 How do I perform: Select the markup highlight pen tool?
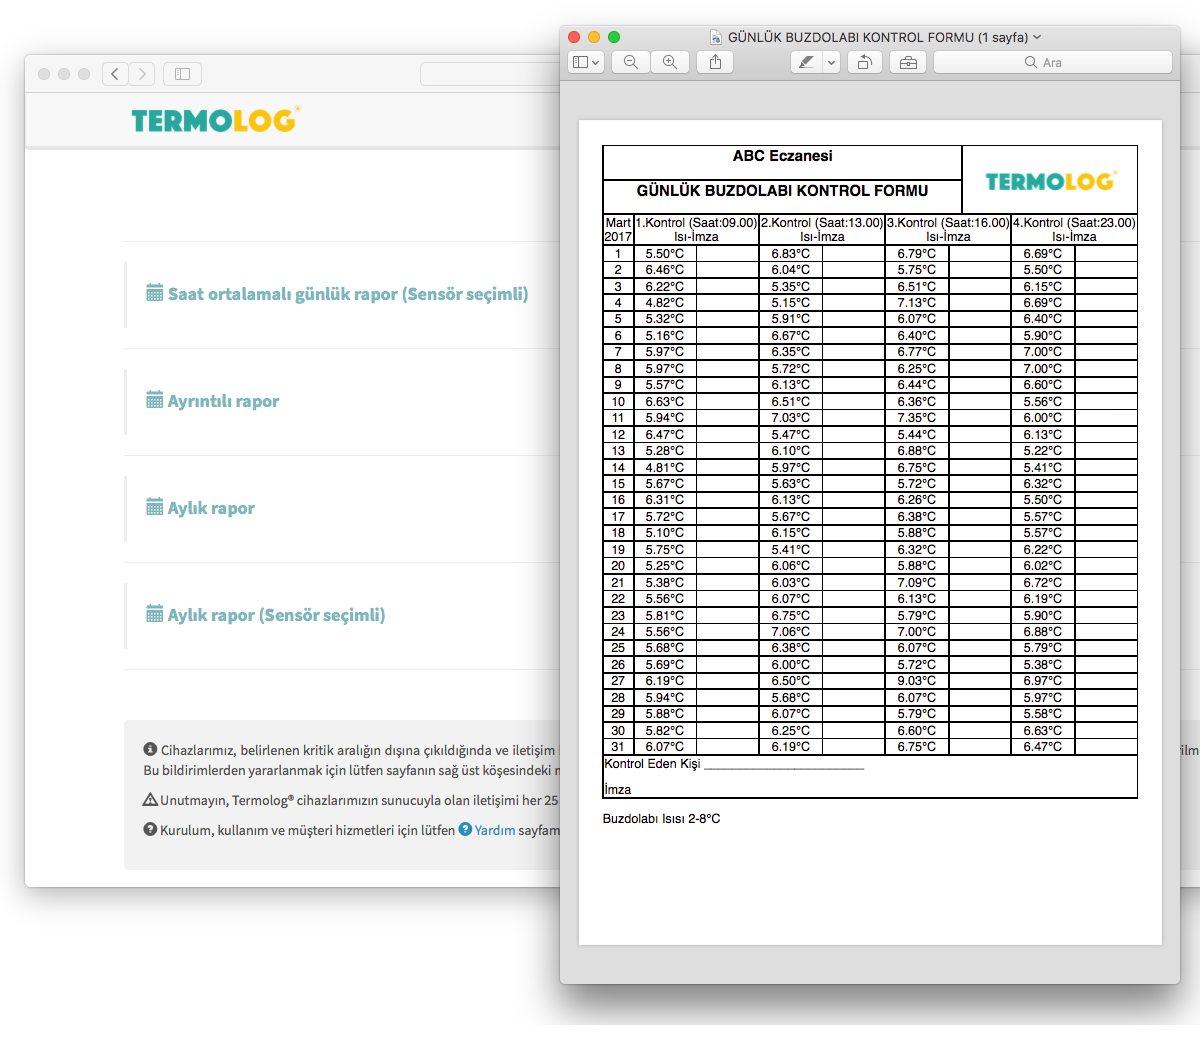pyautogui.click(x=806, y=62)
